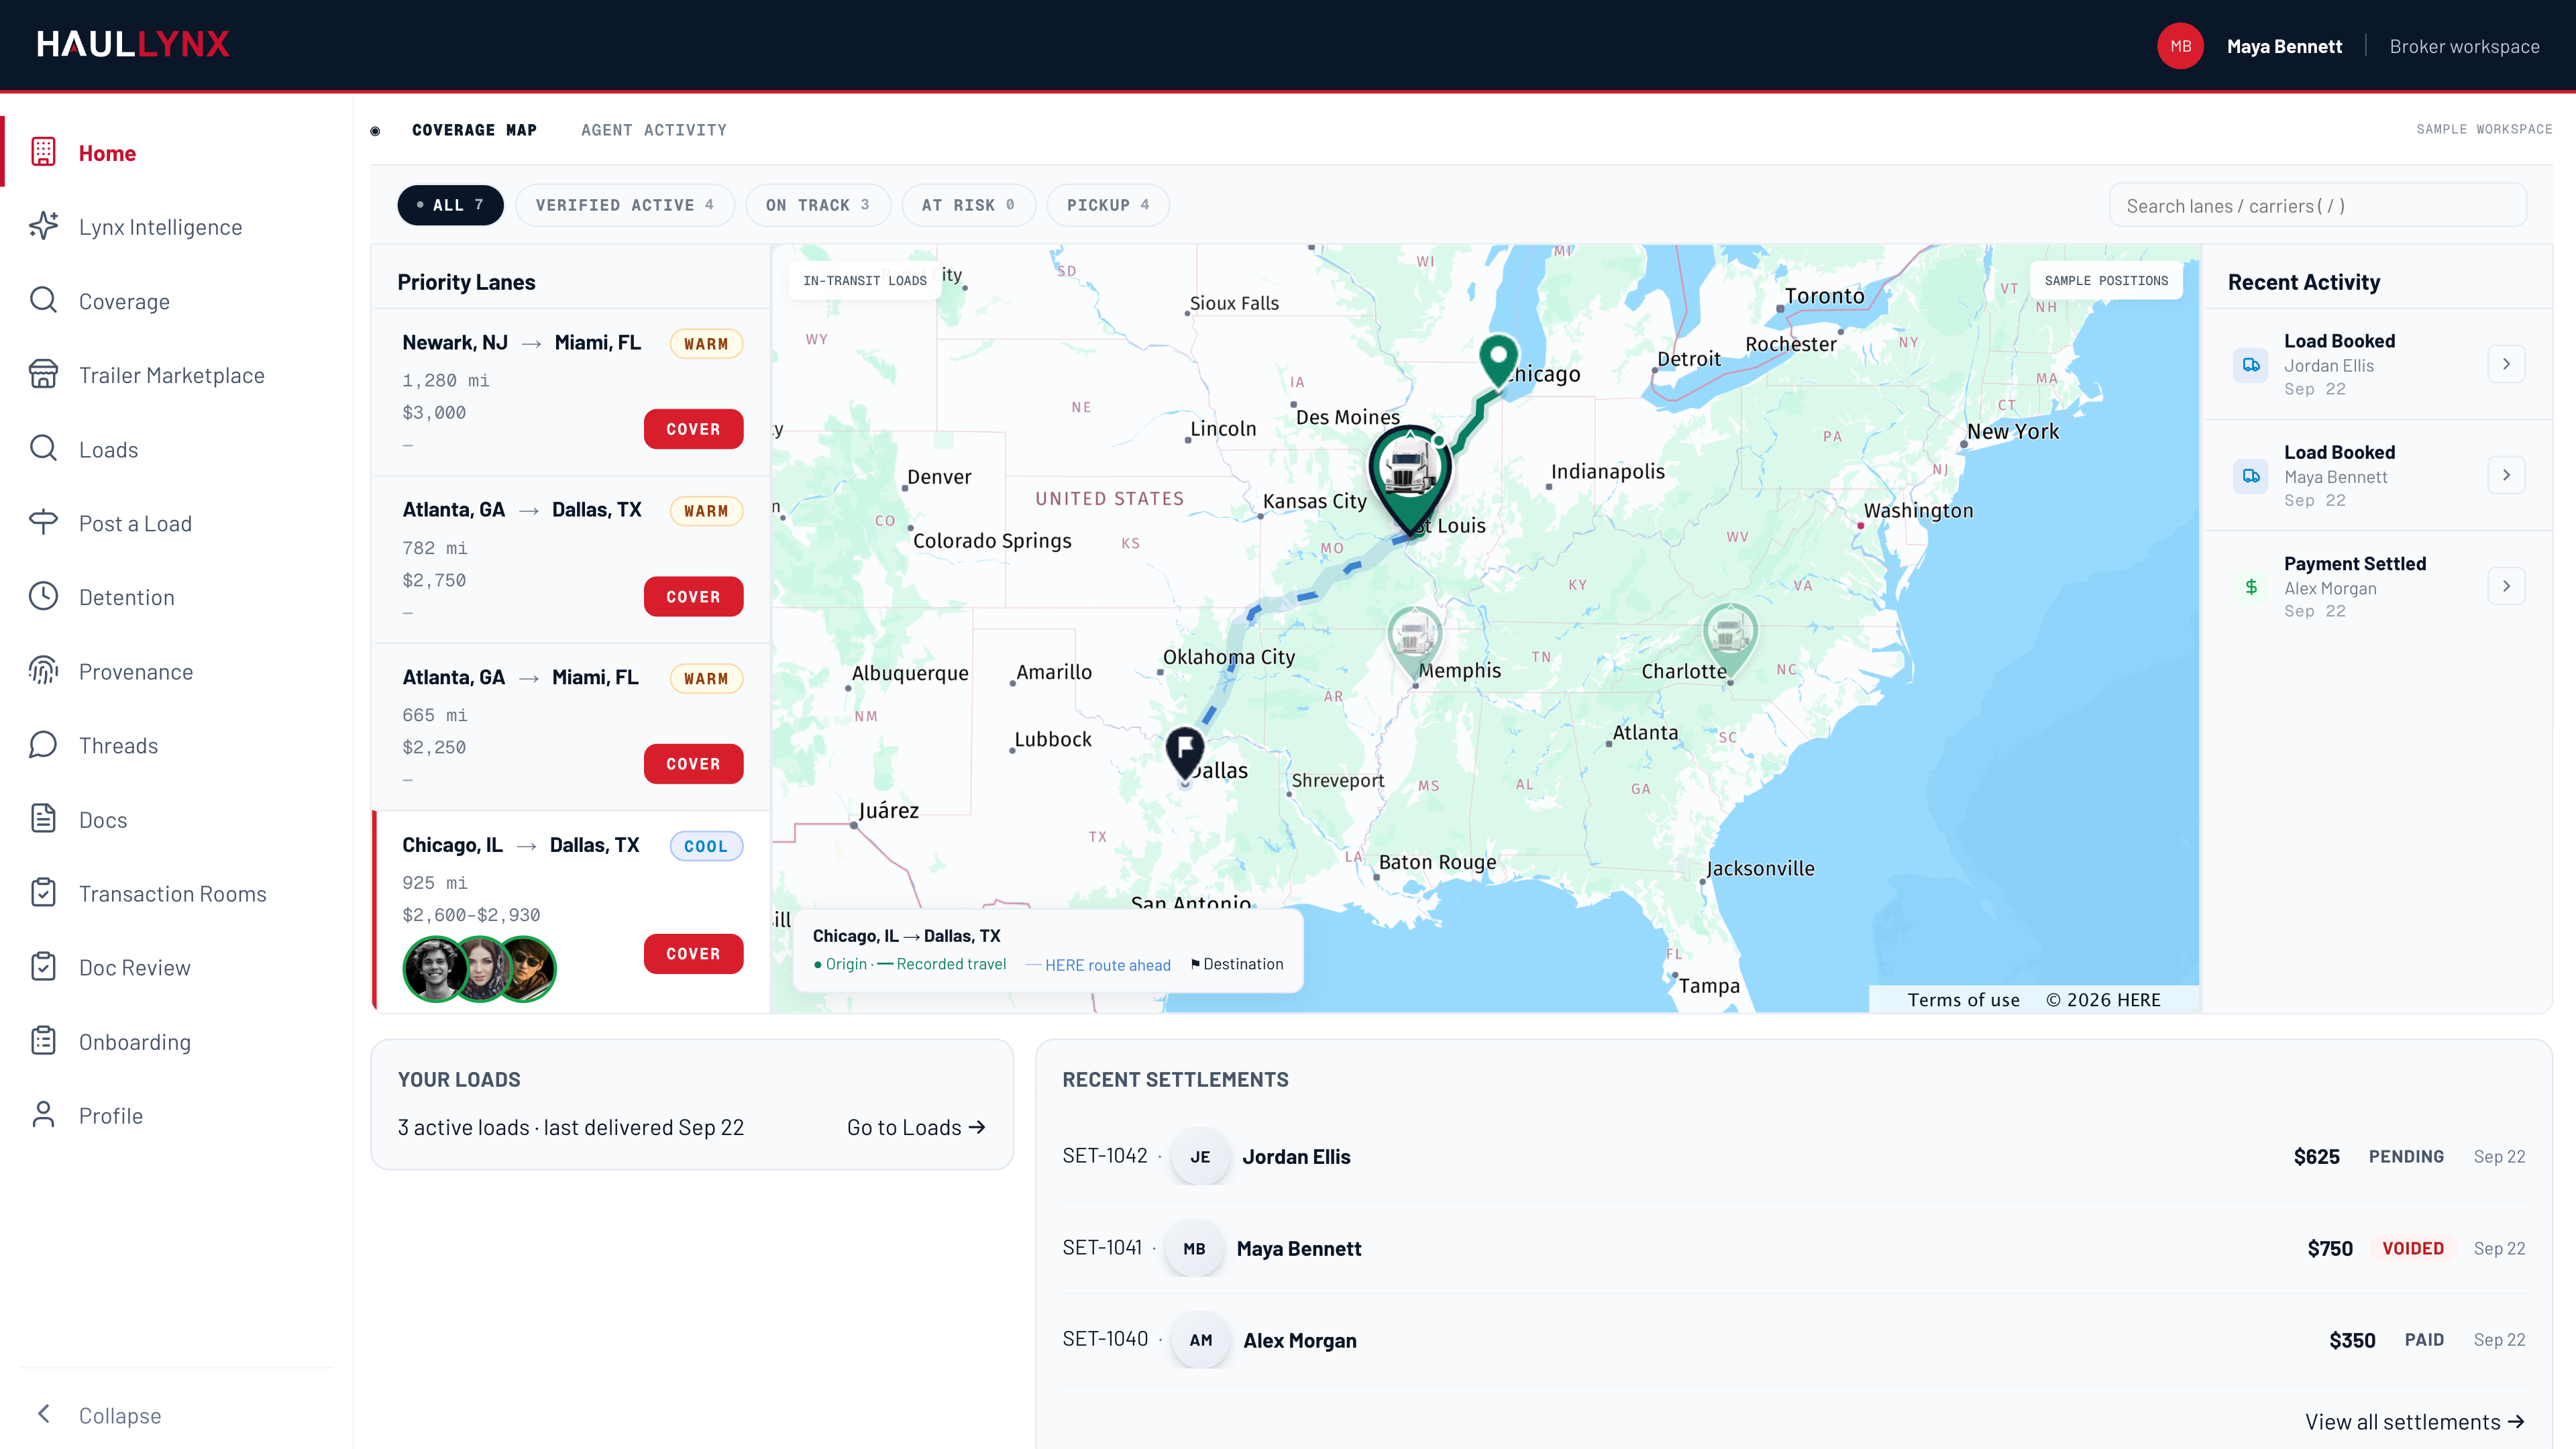Viewport: 2576px width, 1449px height.
Task: Toggle the PICKUP filter chip
Action: [x=1108, y=205]
